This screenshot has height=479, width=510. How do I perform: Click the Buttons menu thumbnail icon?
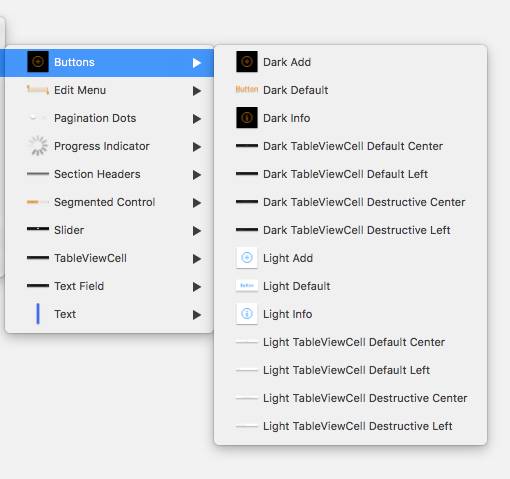click(38, 62)
